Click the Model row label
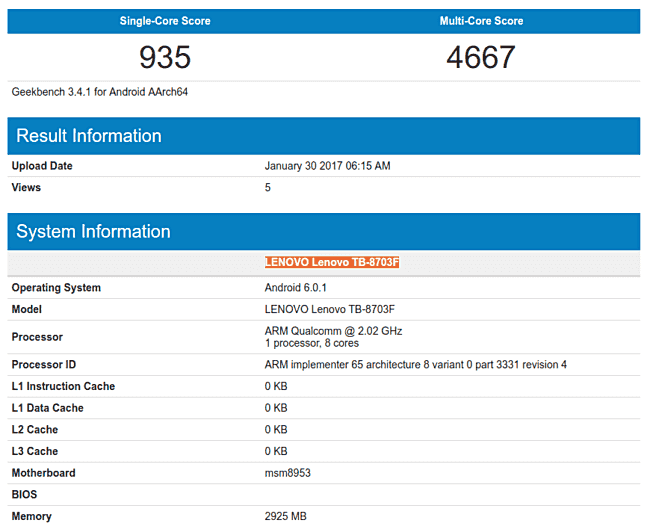The height and width of the screenshot is (532, 650). tap(28, 310)
